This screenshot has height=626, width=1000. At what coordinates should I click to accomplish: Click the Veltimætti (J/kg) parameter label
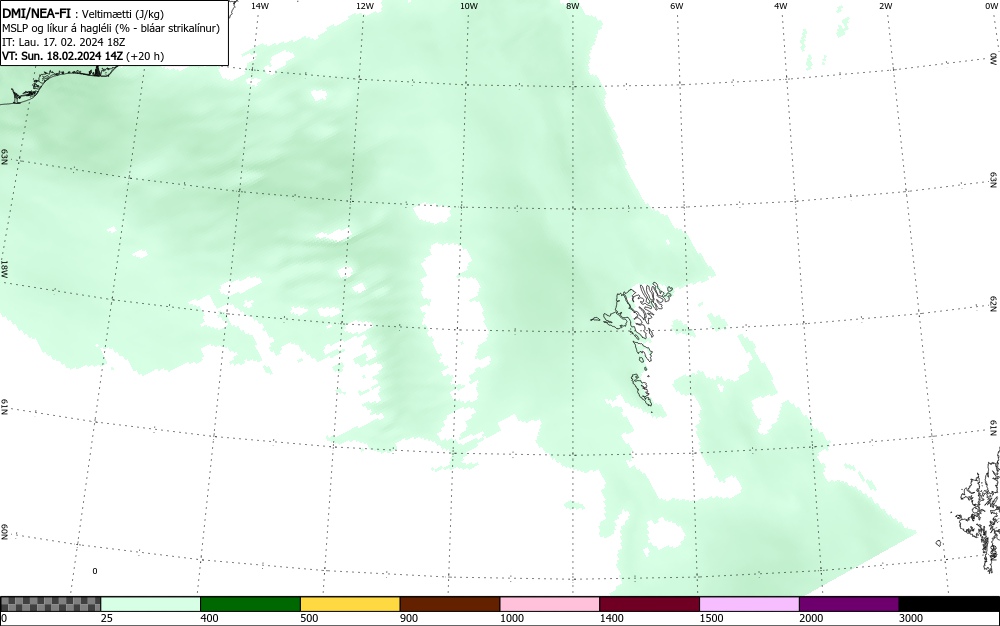coord(123,14)
